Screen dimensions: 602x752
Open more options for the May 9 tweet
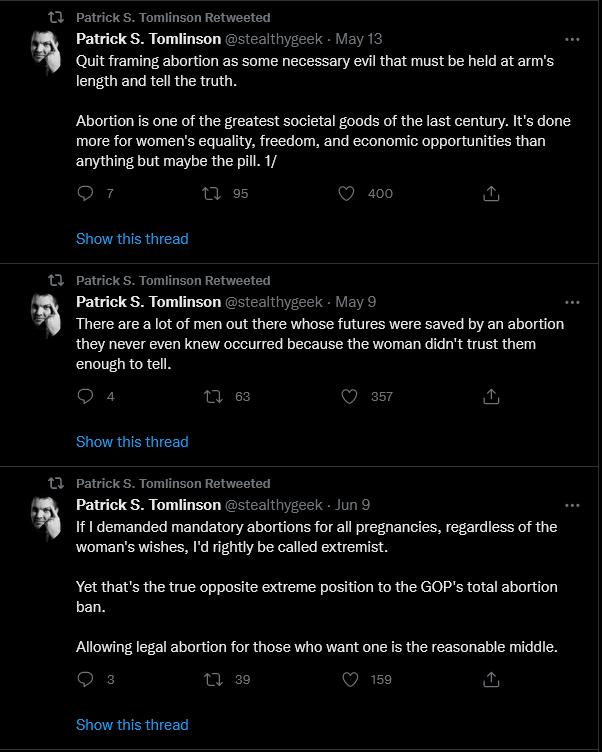click(572, 302)
